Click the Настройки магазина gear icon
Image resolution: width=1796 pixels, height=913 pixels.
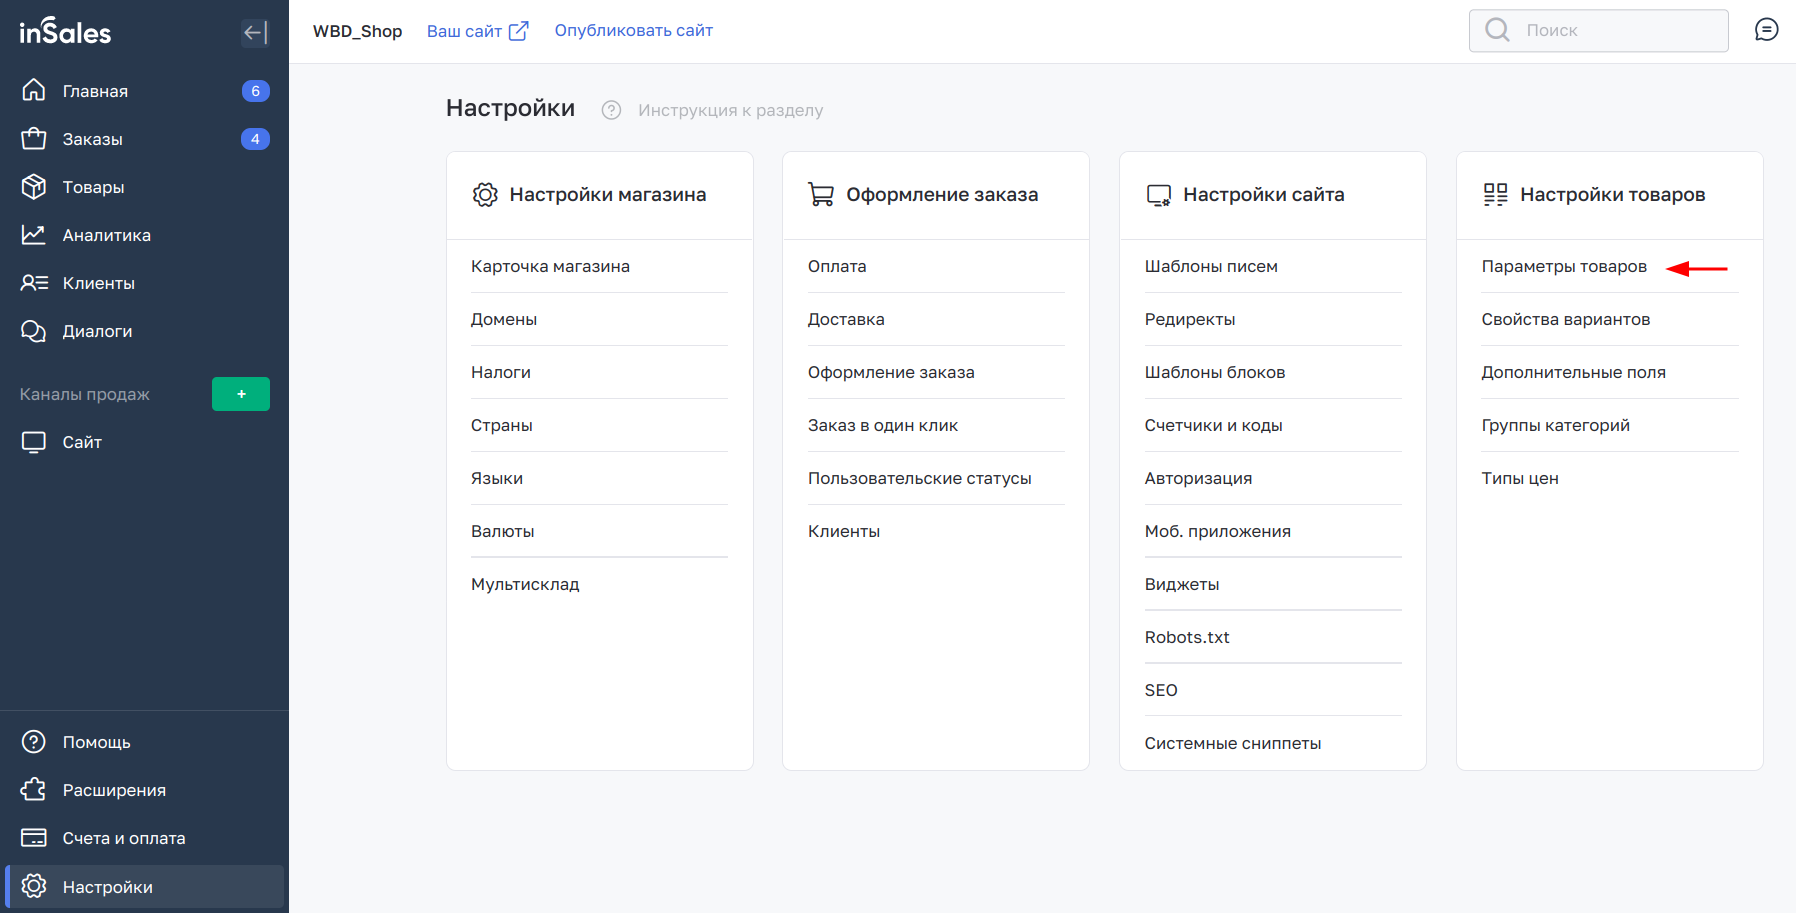click(x=485, y=194)
